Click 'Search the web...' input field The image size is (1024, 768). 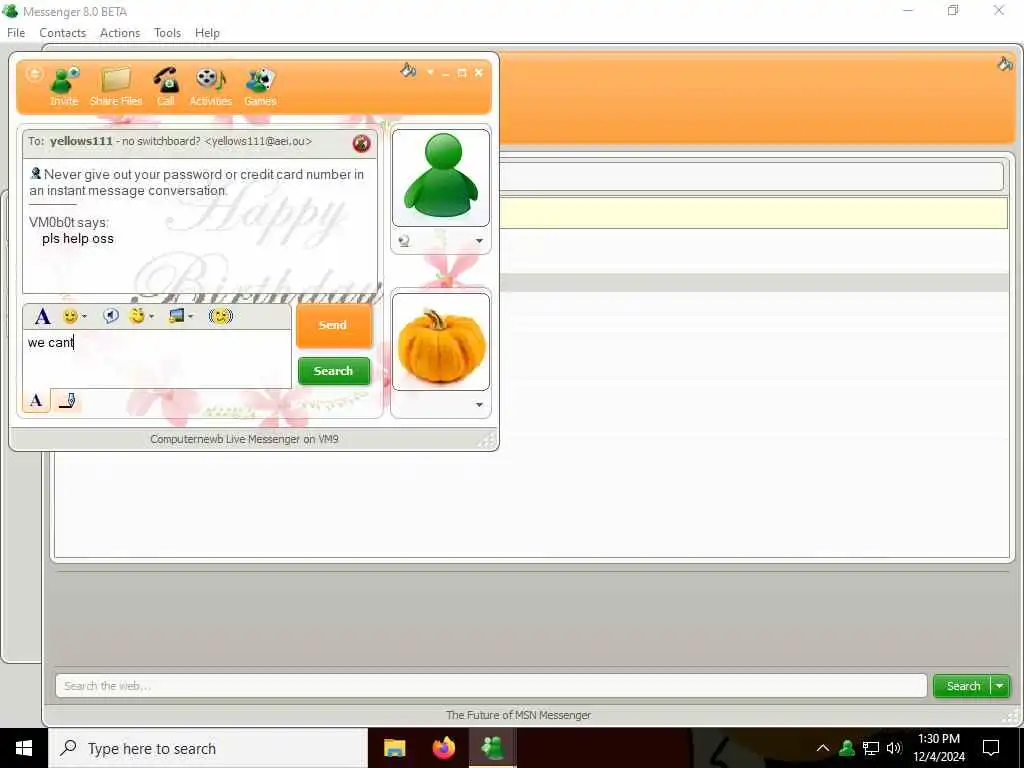click(491, 686)
